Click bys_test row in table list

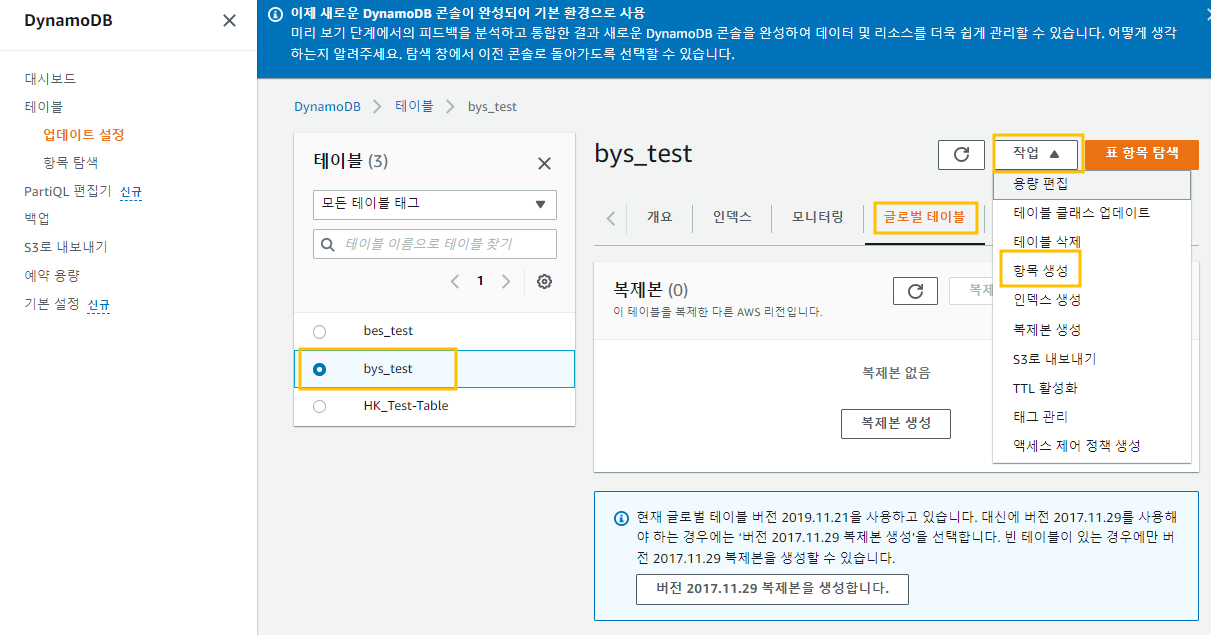[x=435, y=369]
